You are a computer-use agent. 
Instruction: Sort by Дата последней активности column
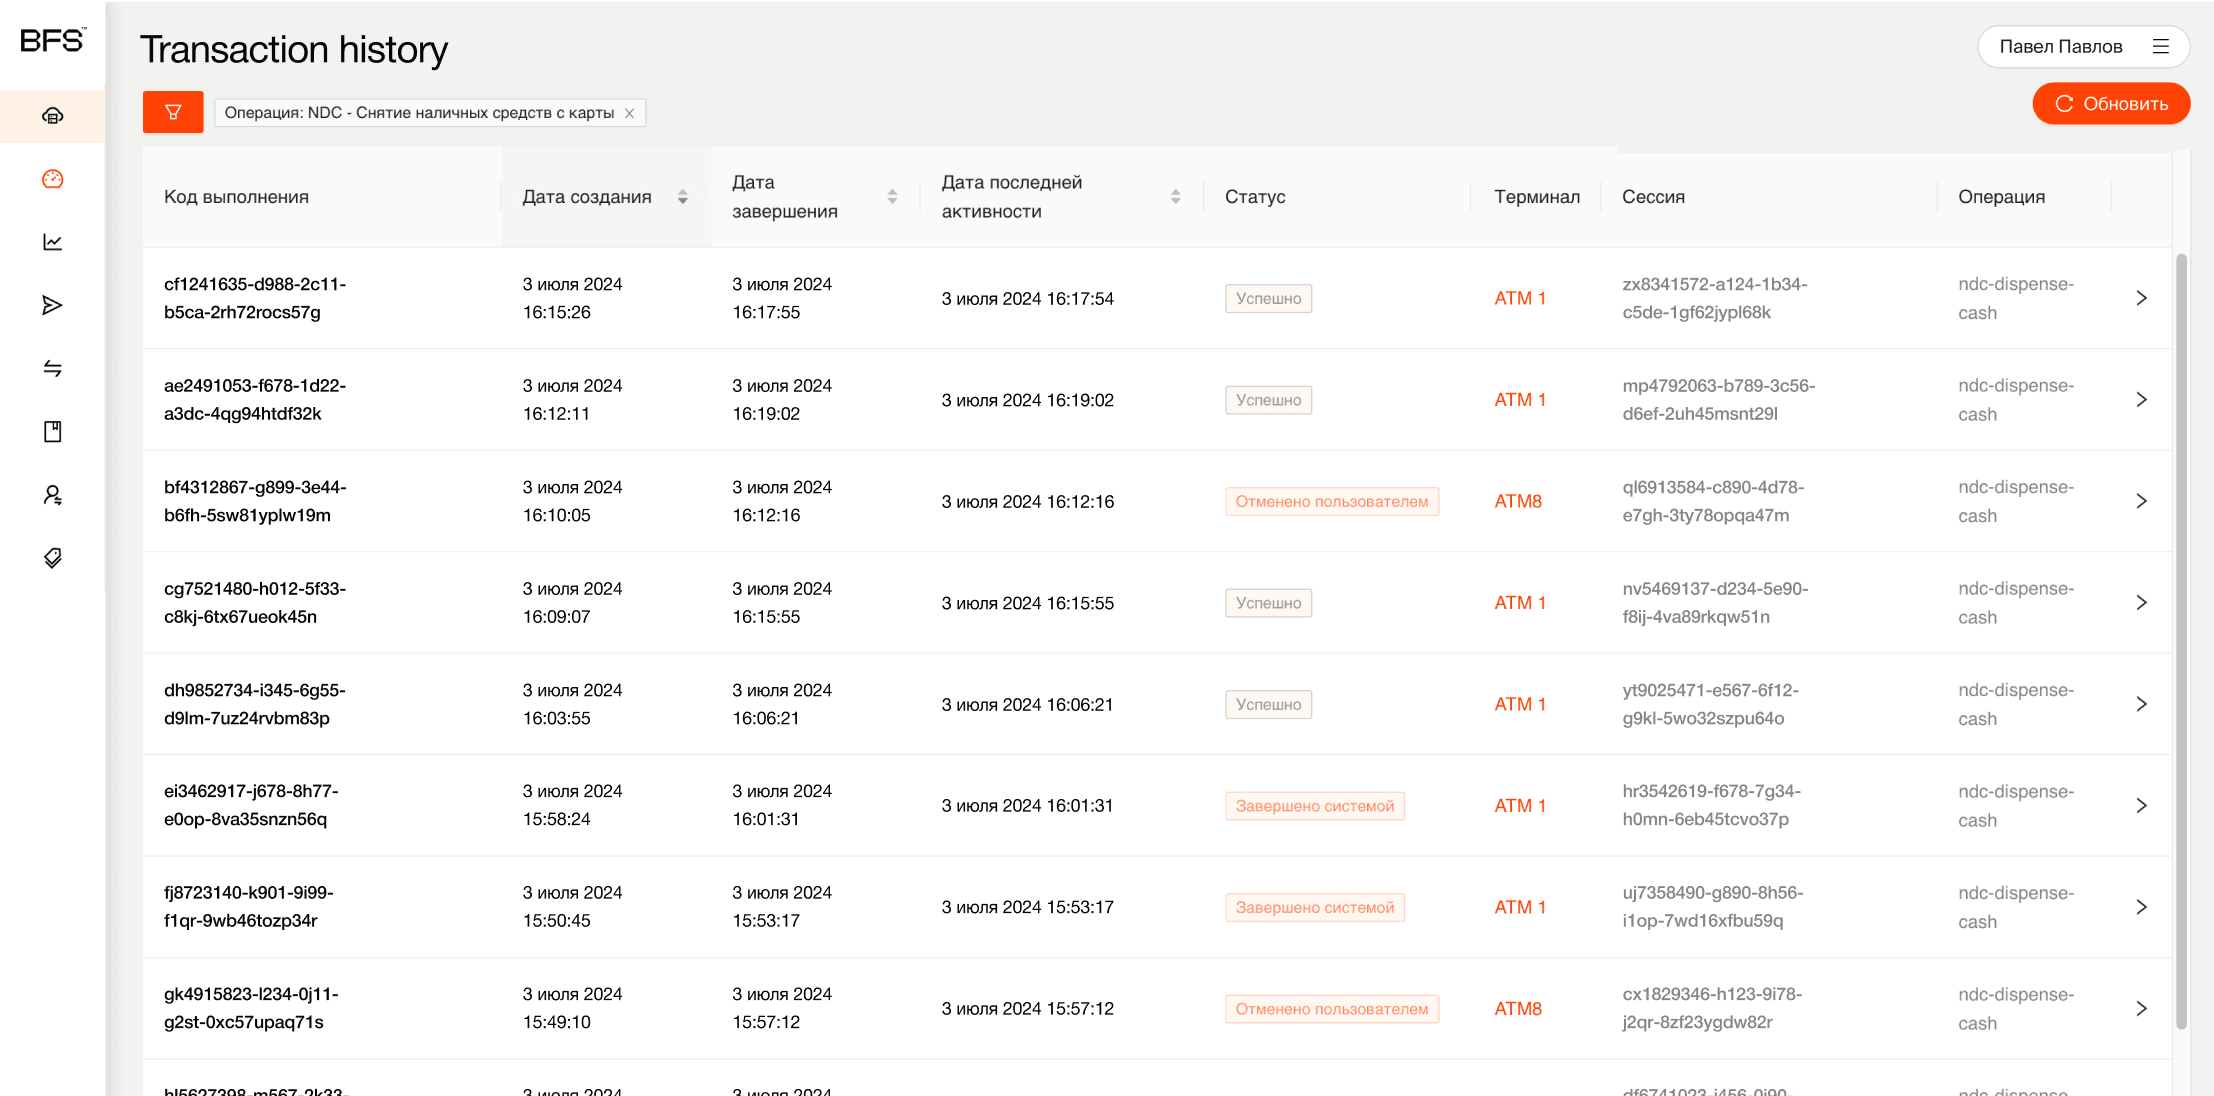[1176, 197]
